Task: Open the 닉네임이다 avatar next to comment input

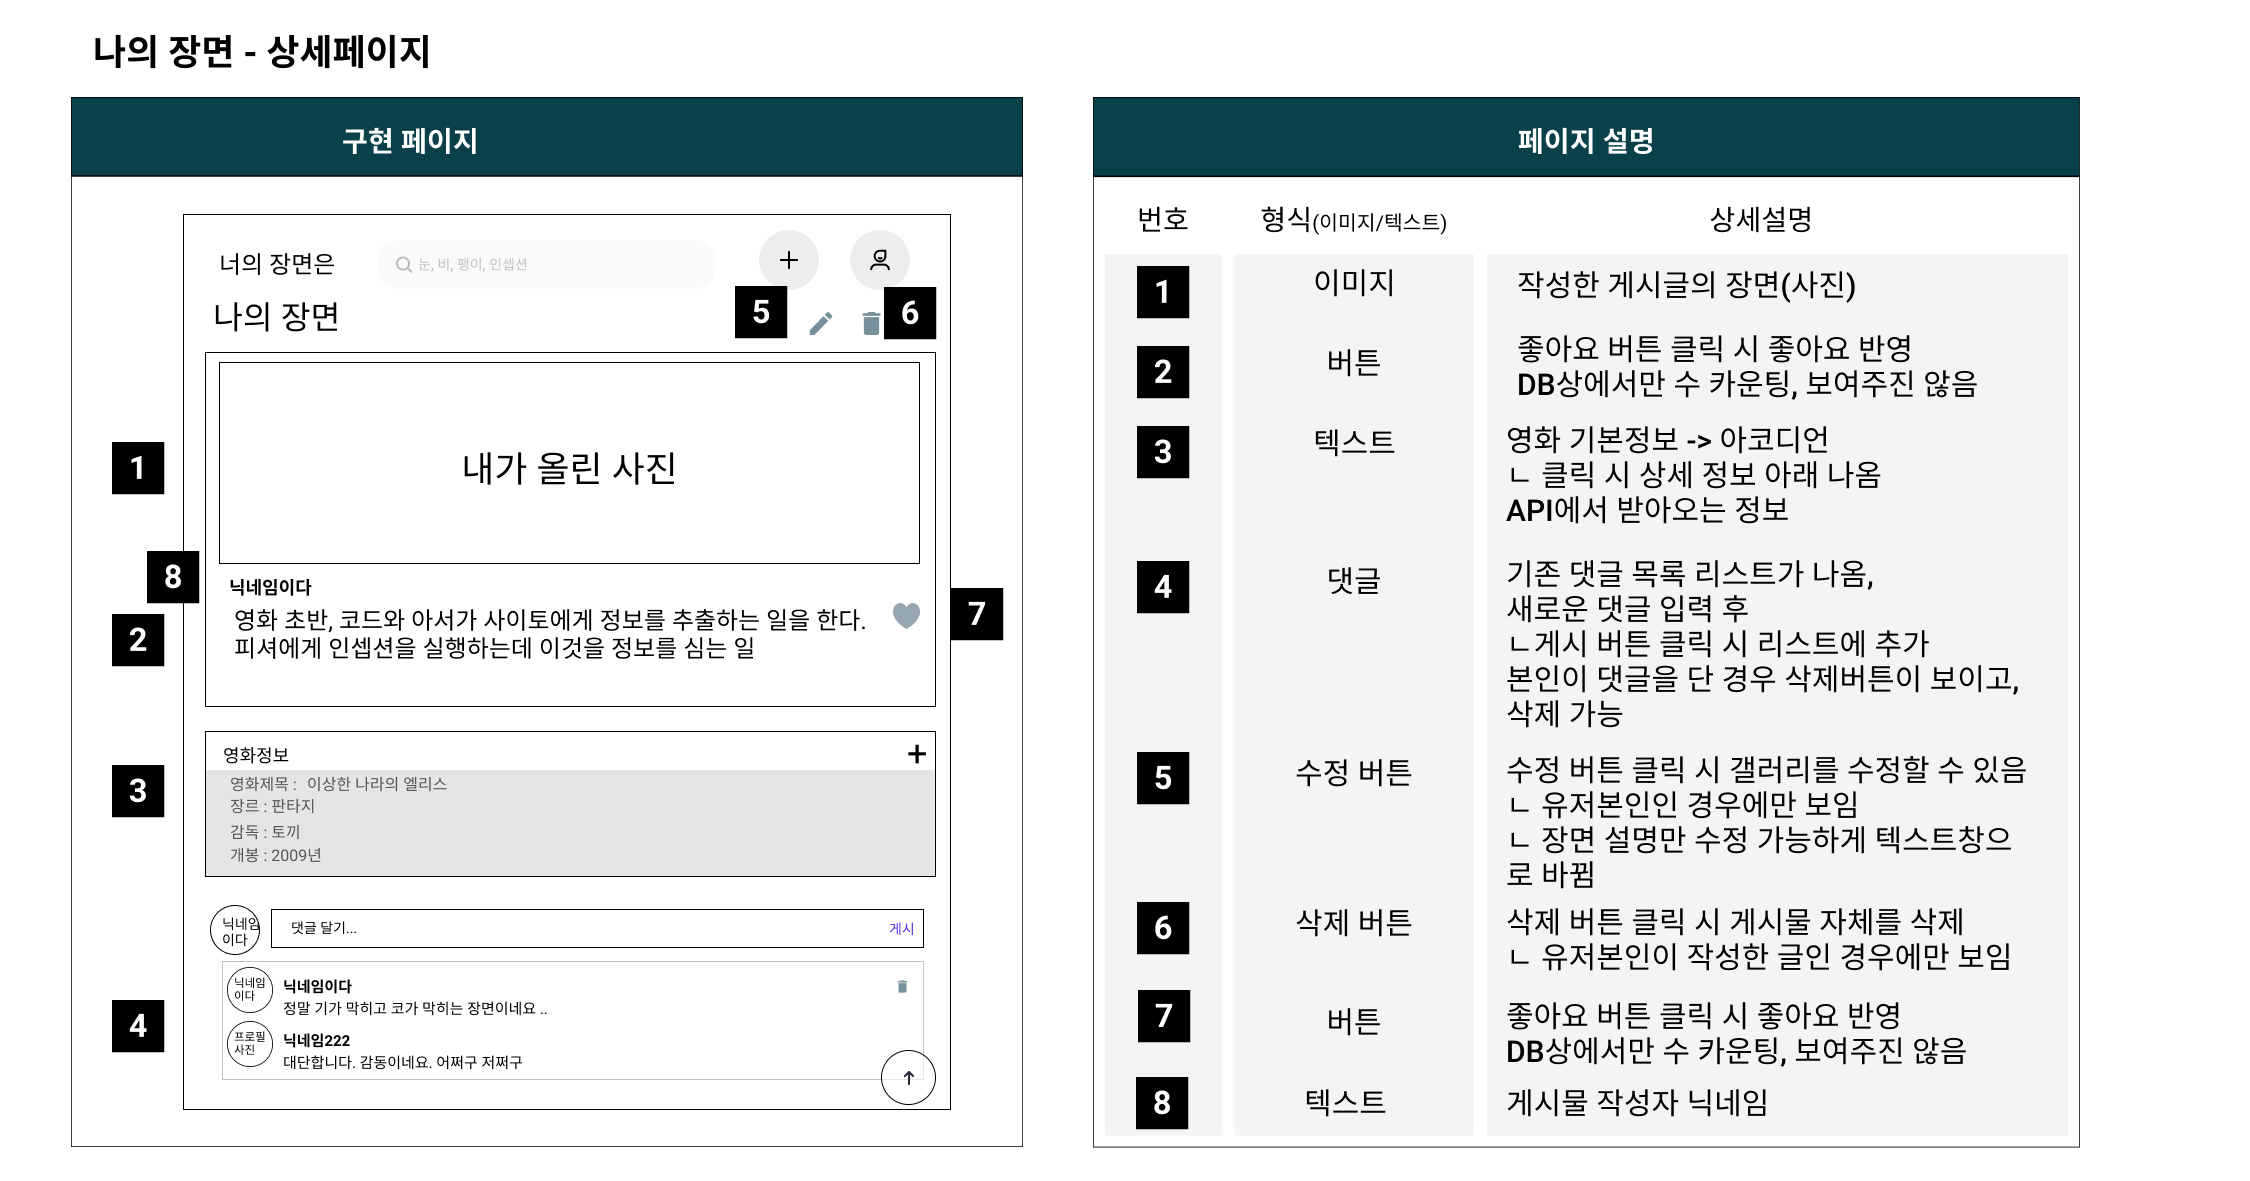Action: coord(236,928)
